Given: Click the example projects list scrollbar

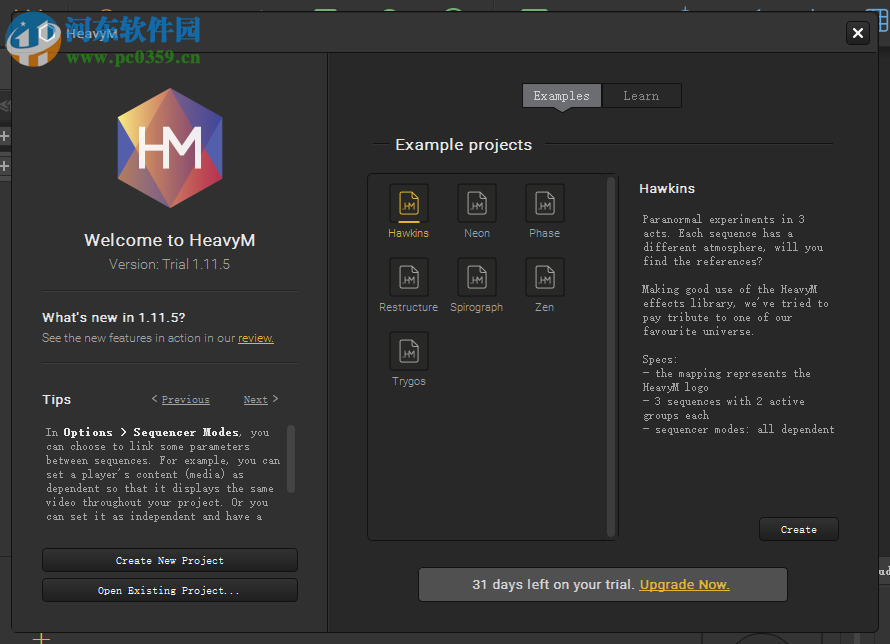Looking at the screenshot, I should click(611, 356).
